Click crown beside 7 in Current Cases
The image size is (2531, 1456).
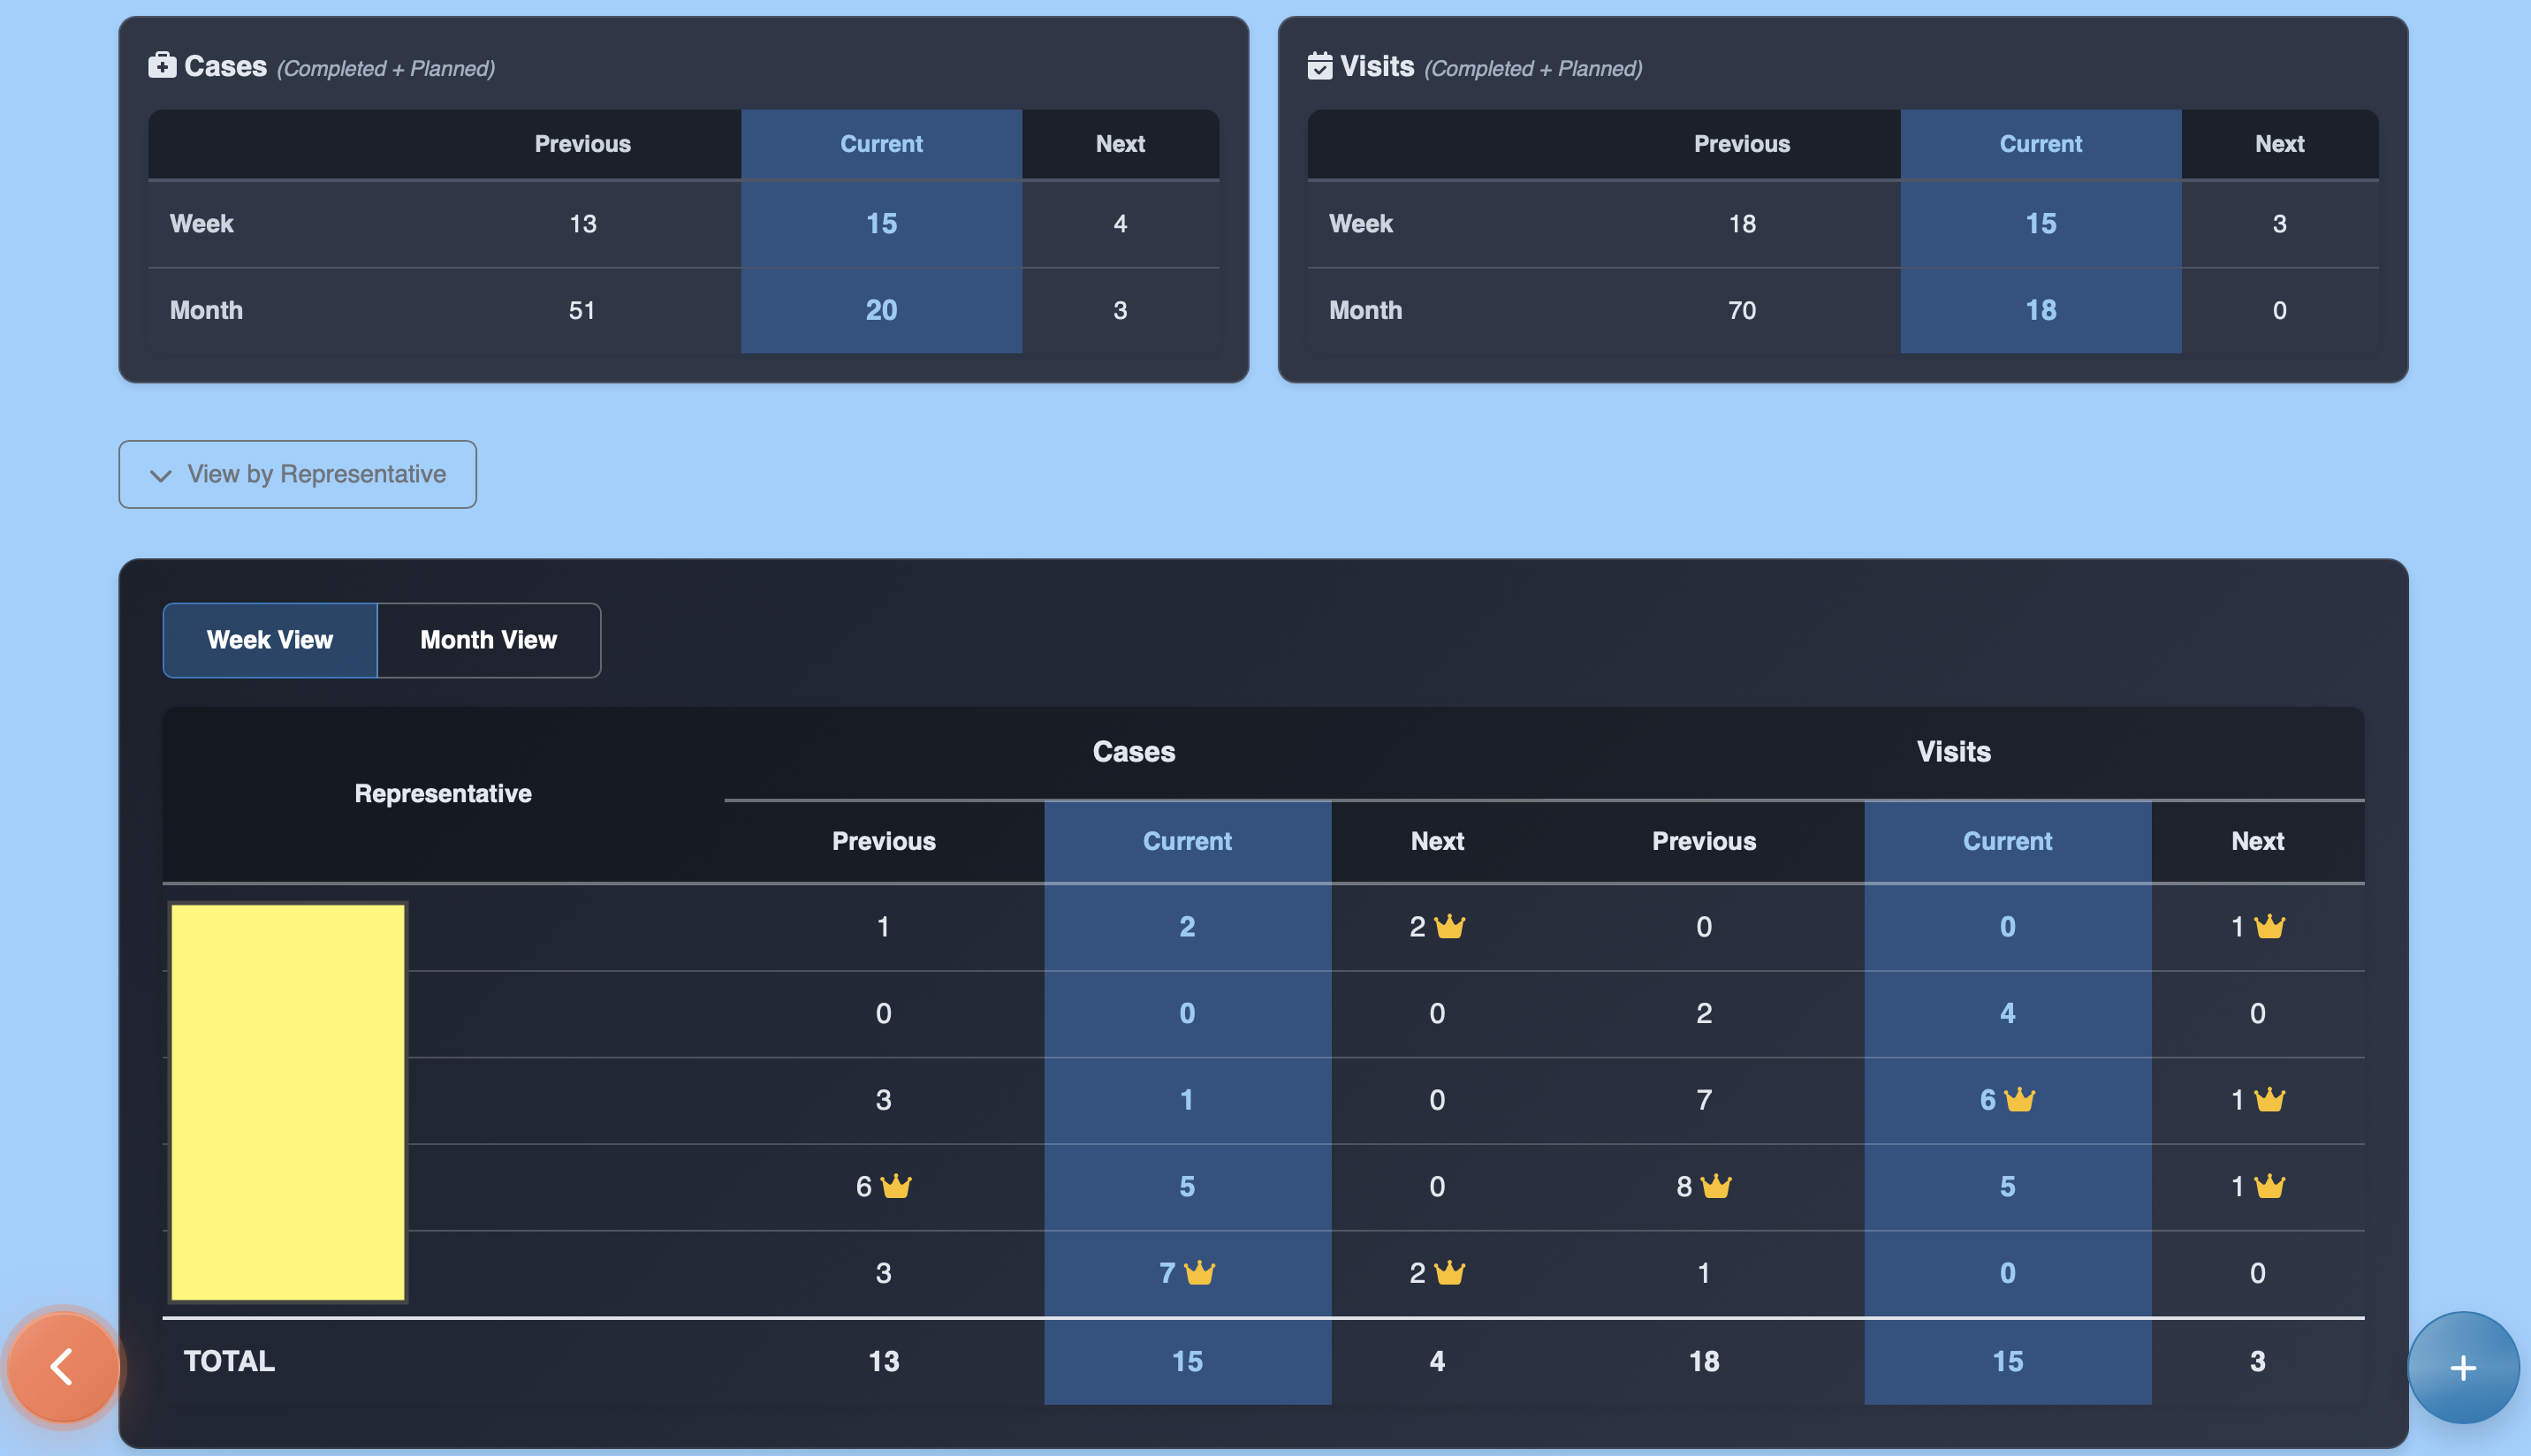[x=1199, y=1273]
